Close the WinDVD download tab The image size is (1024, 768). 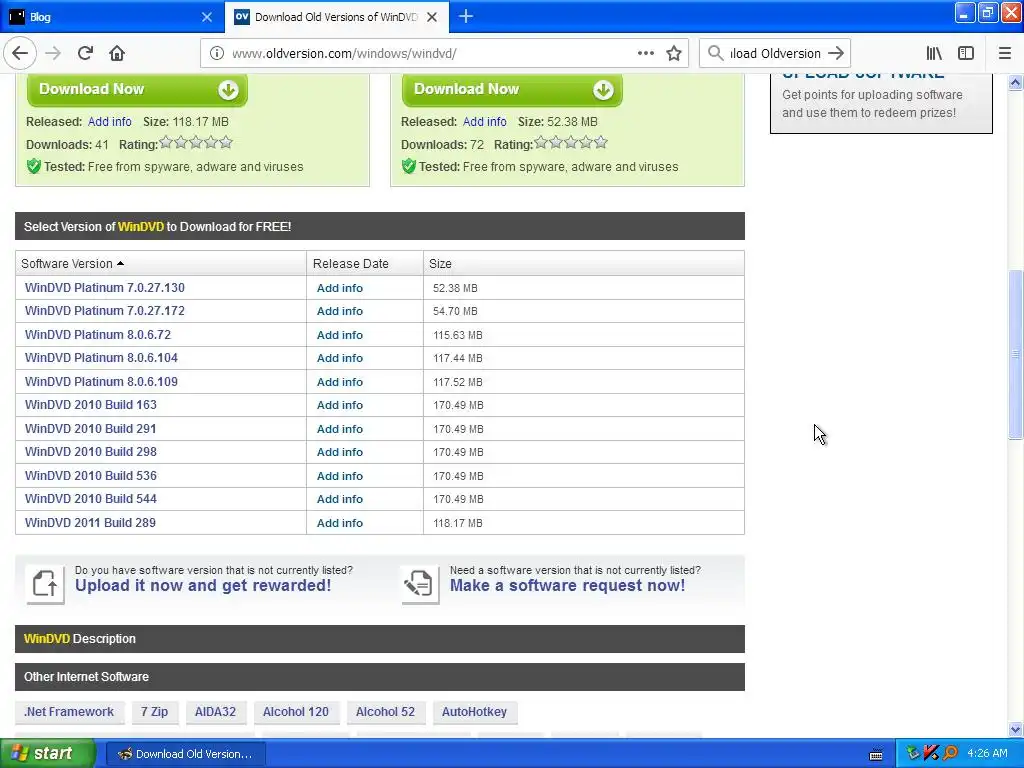[x=432, y=17]
